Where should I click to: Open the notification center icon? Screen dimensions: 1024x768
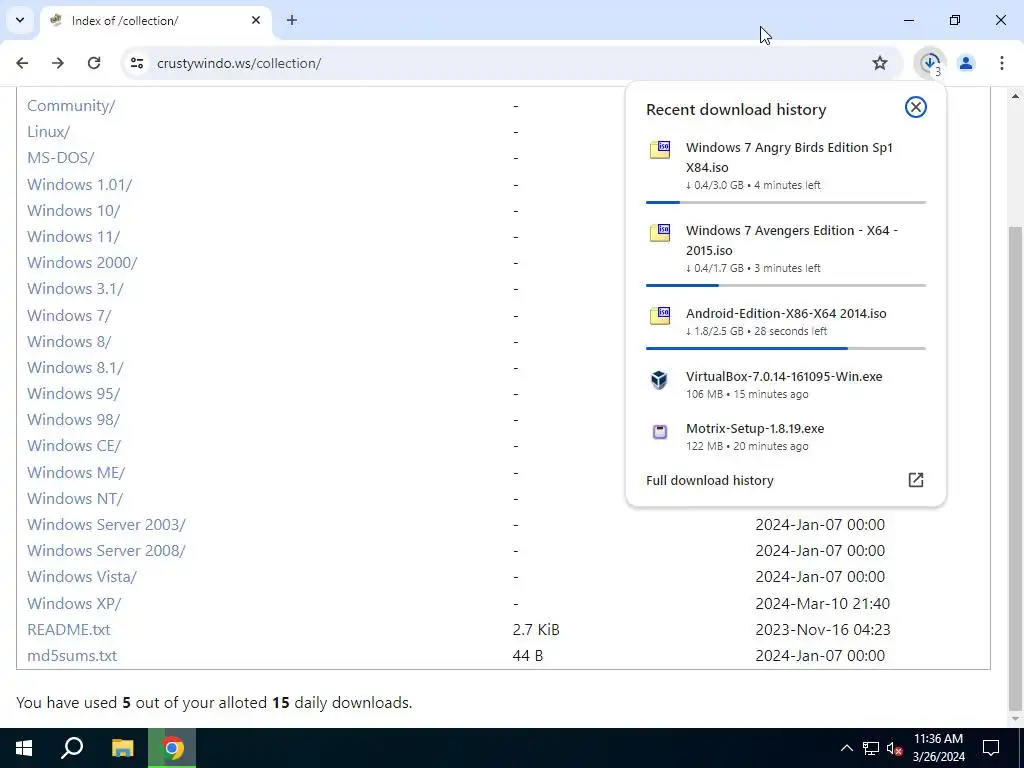pos(991,748)
